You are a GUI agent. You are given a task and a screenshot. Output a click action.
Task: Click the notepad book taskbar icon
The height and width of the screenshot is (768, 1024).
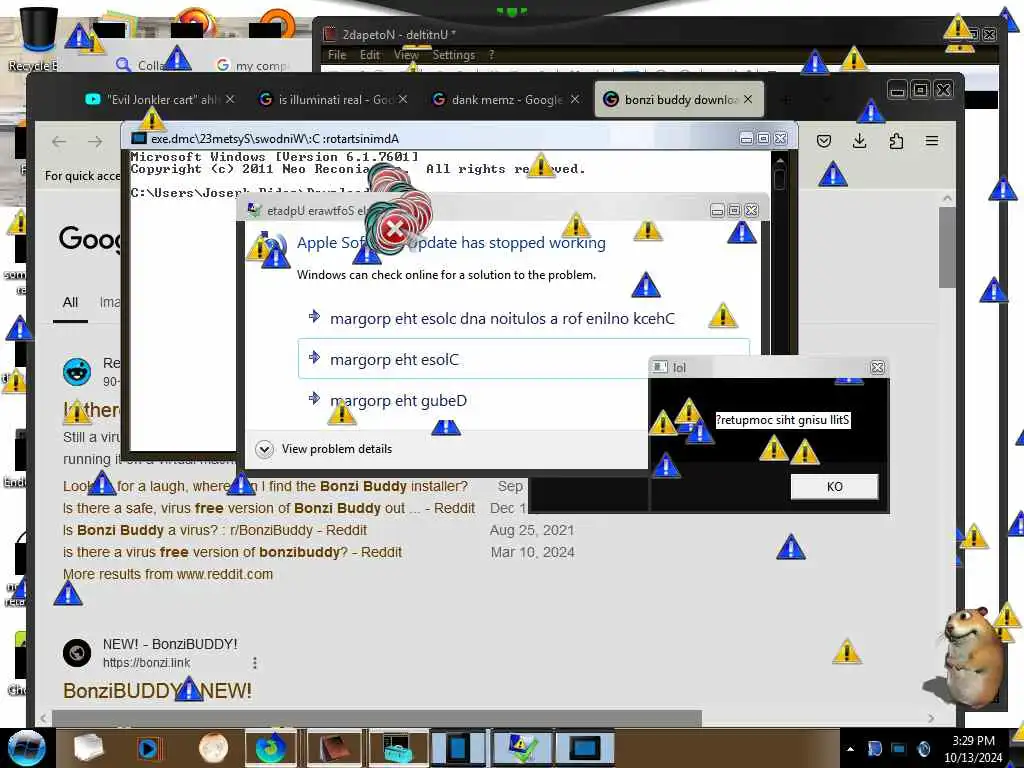334,748
